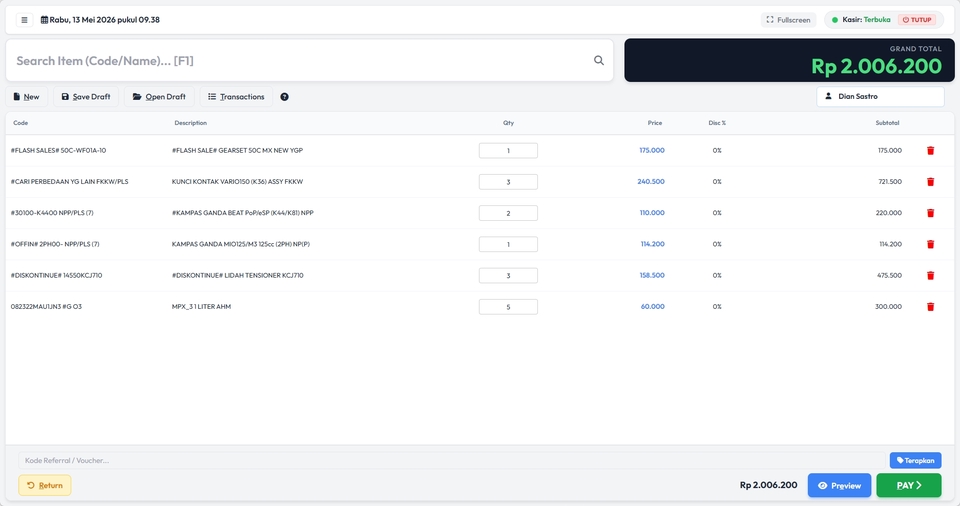
Task: Save the current cart as draft
Action: tap(86, 97)
